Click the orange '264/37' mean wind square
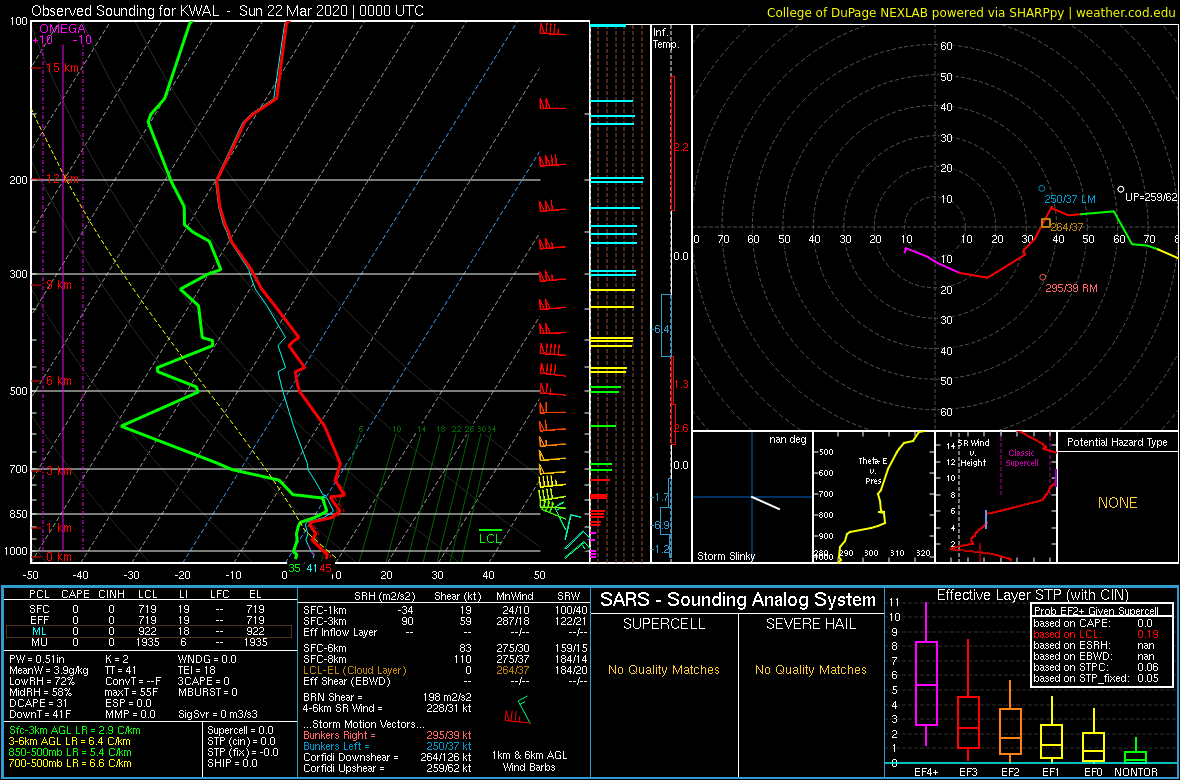This screenshot has width=1180, height=780. 1045,223
